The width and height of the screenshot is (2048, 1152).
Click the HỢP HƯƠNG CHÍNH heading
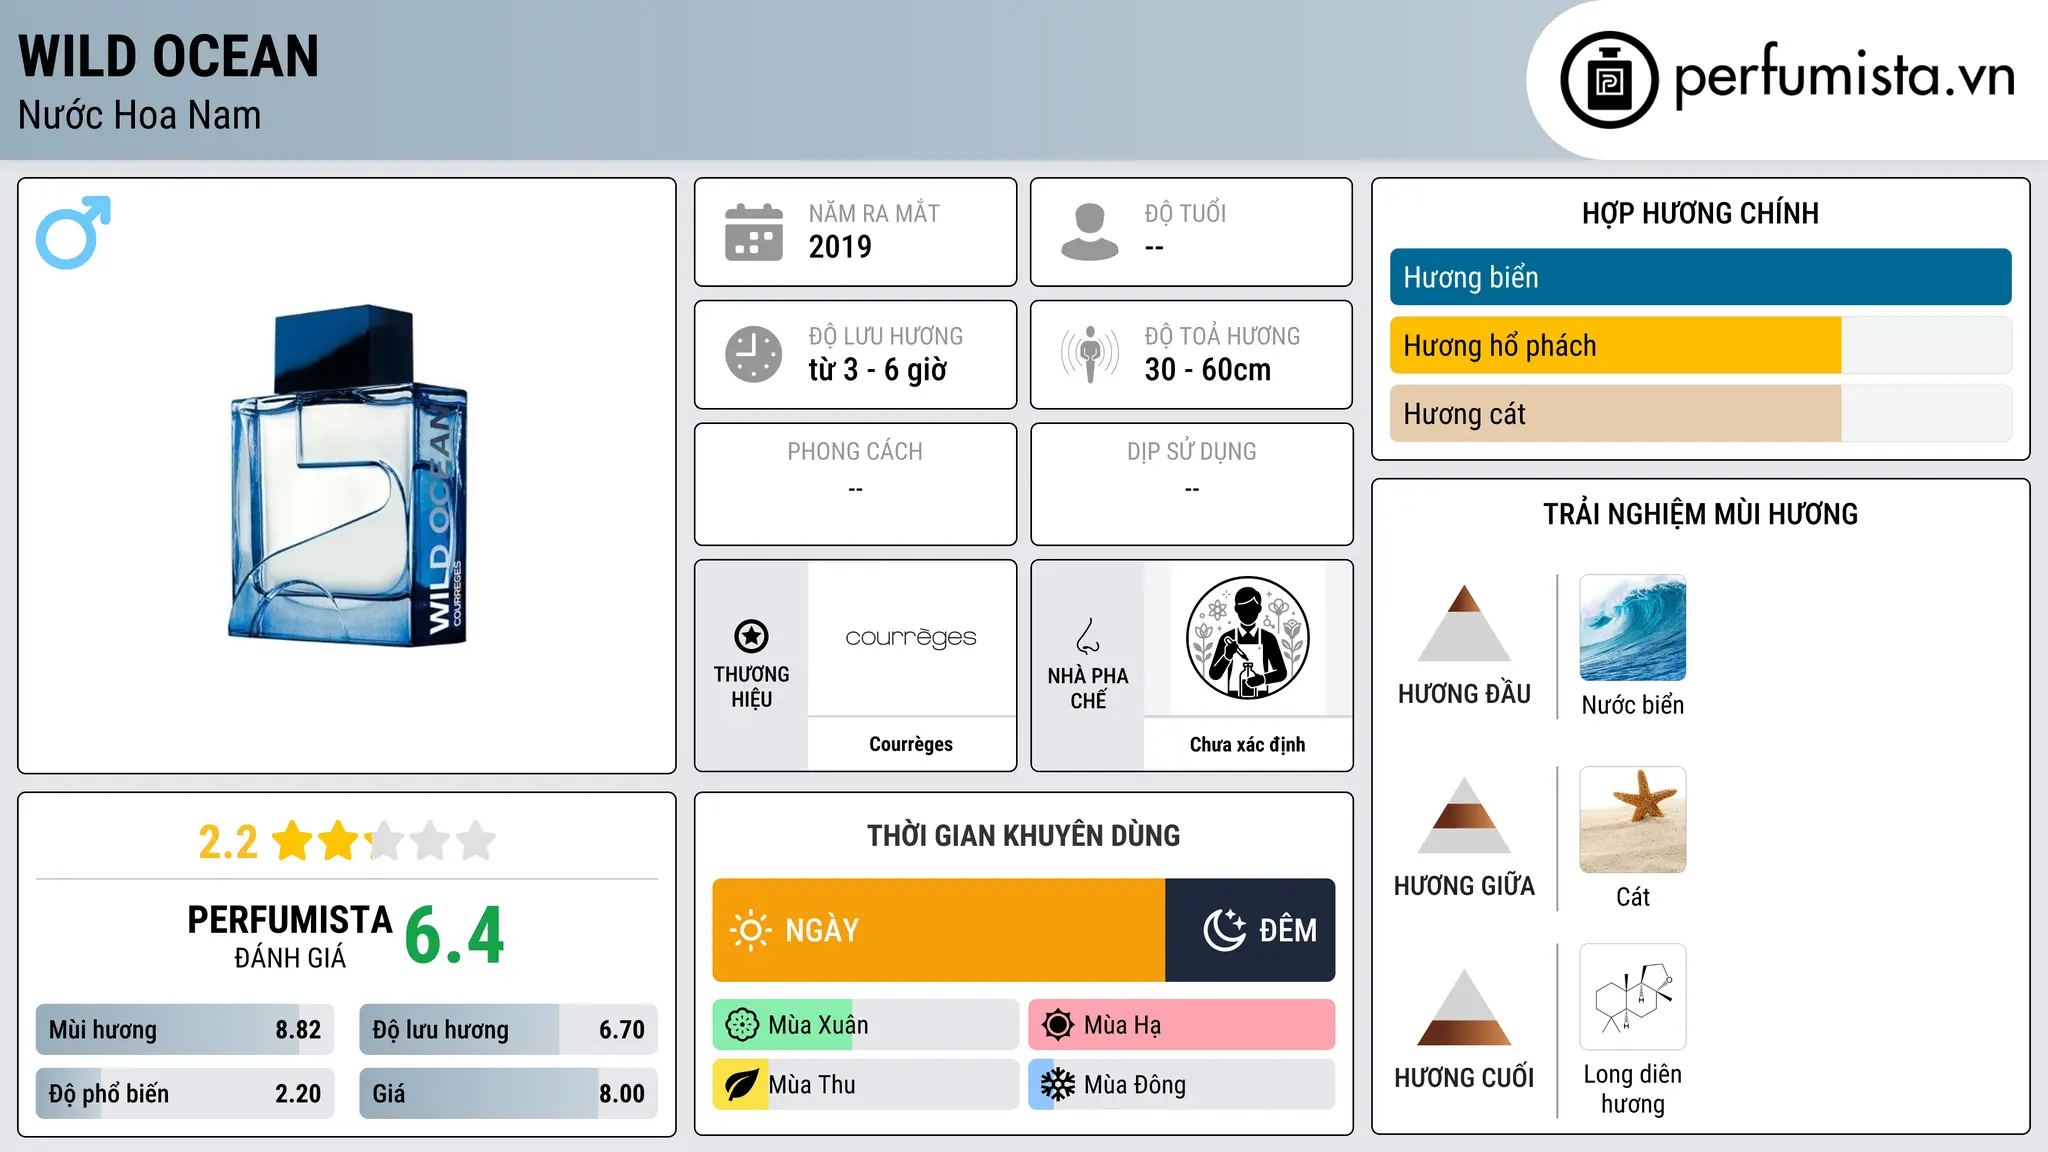point(1700,213)
